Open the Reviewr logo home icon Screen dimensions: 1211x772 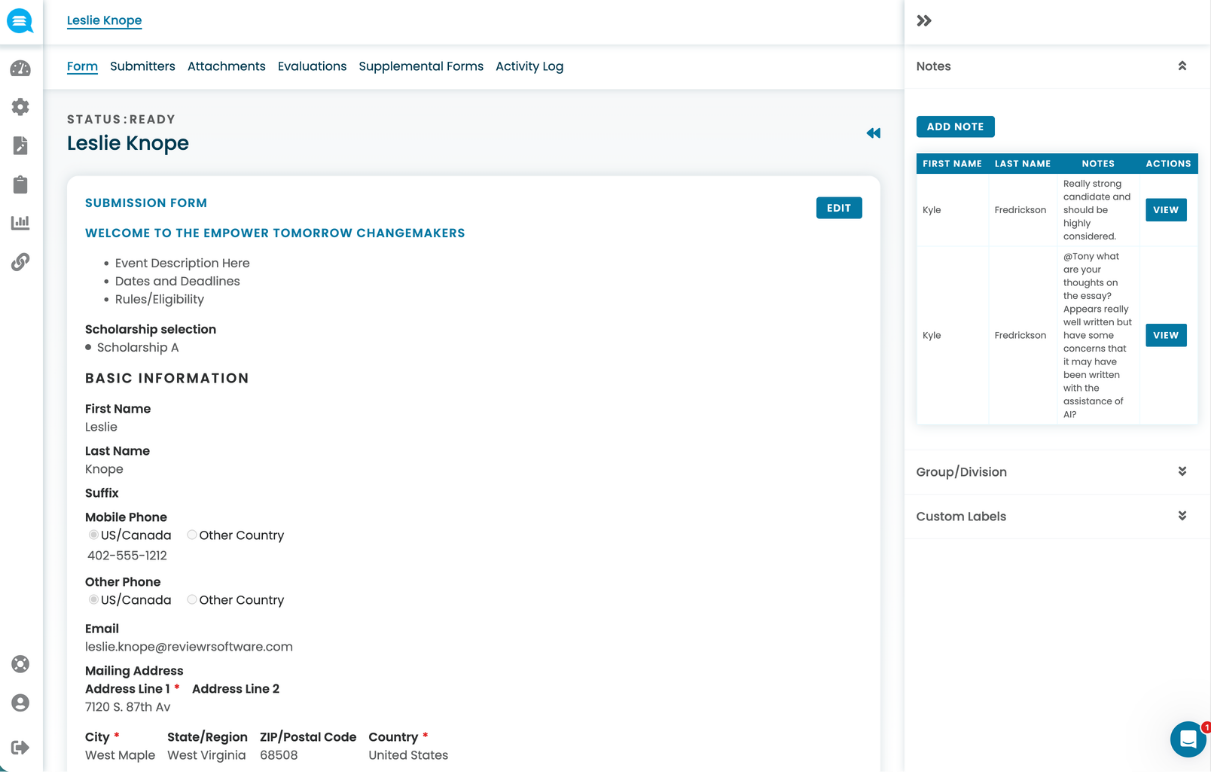click(20, 20)
